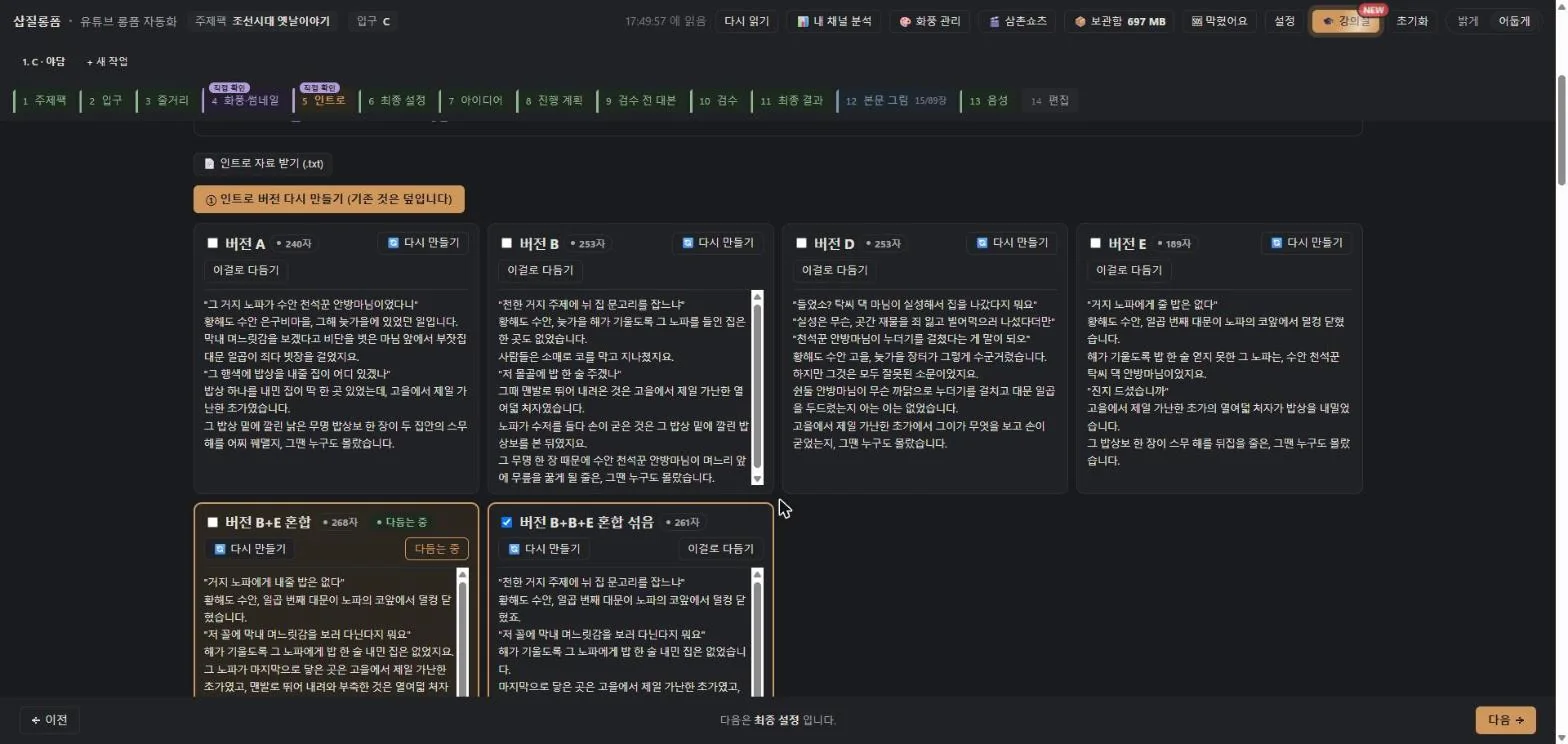Proceed with the 다음 arrow button
This screenshot has width=1568, height=744.
[x=1505, y=720]
